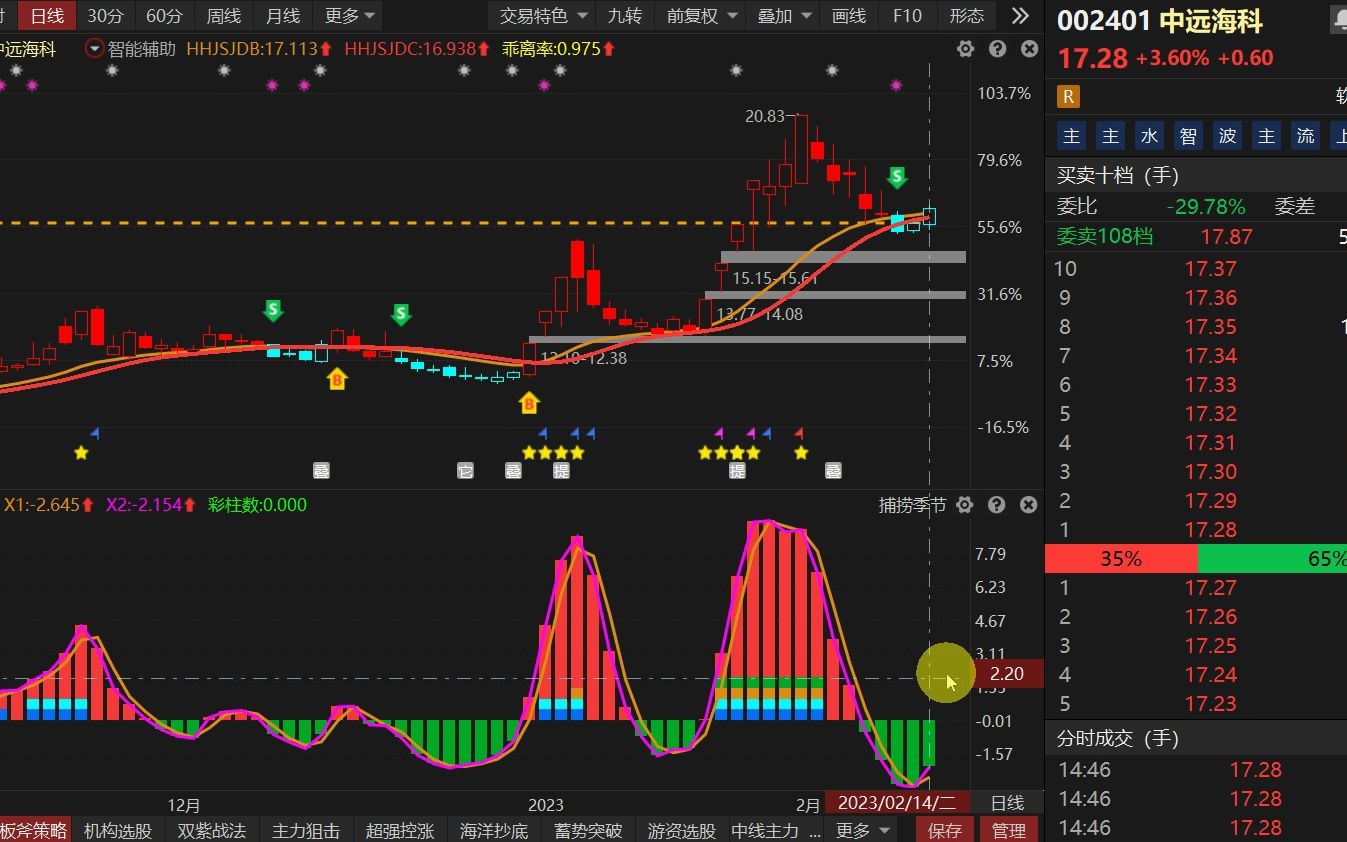Open main chart indicator settings gear
Image resolution: width=1347 pixels, height=842 pixels.
965,49
